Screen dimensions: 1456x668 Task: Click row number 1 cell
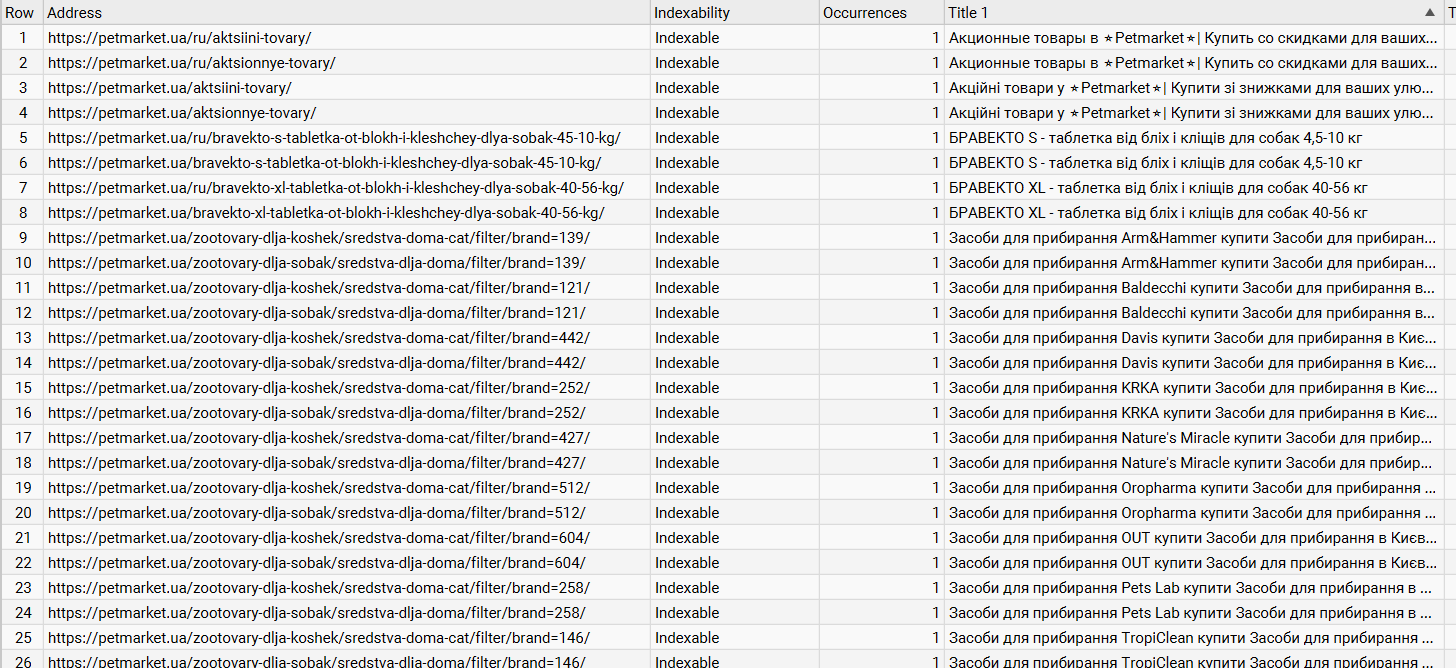[x=21, y=38]
